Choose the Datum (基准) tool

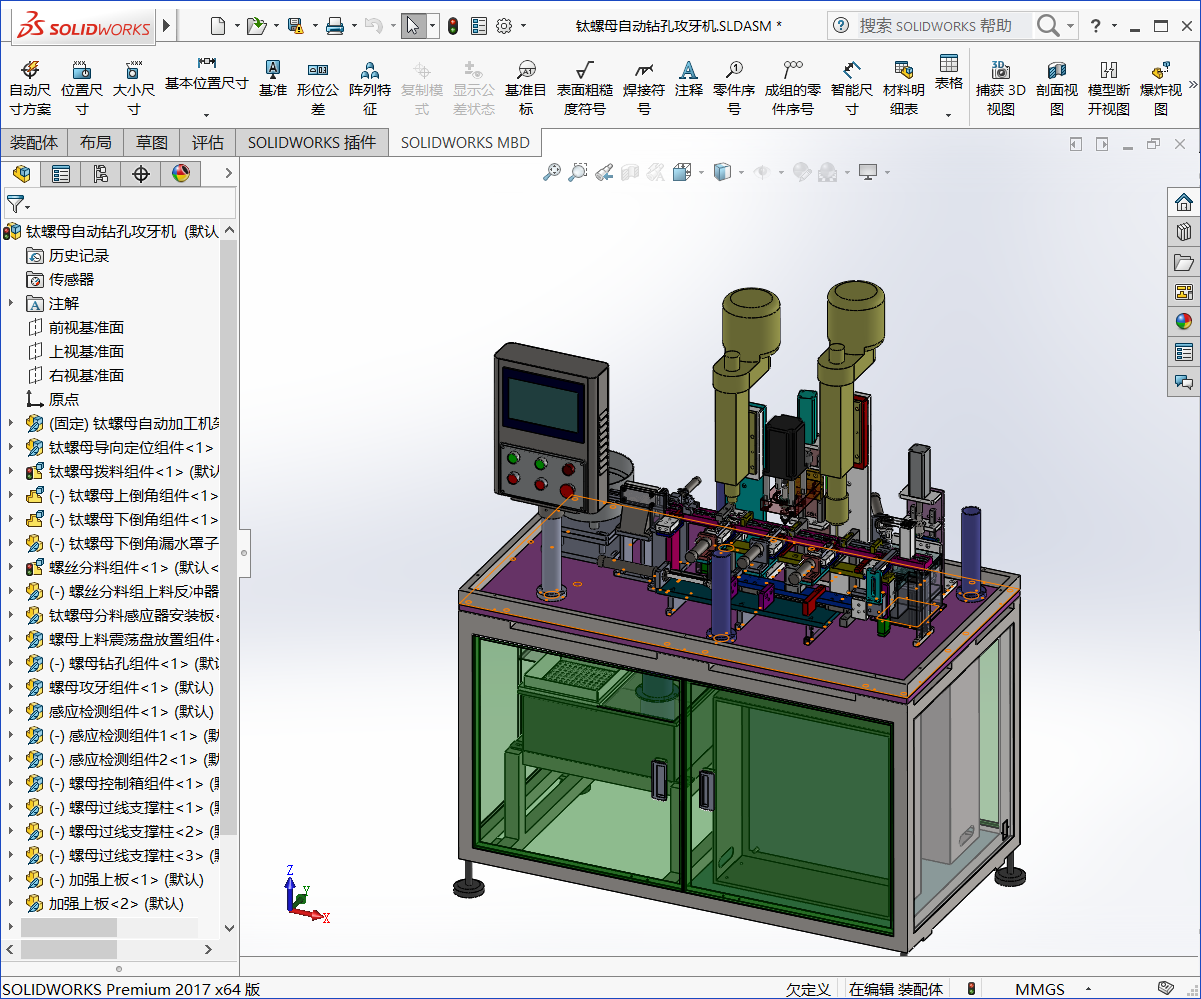coord(272,78)
